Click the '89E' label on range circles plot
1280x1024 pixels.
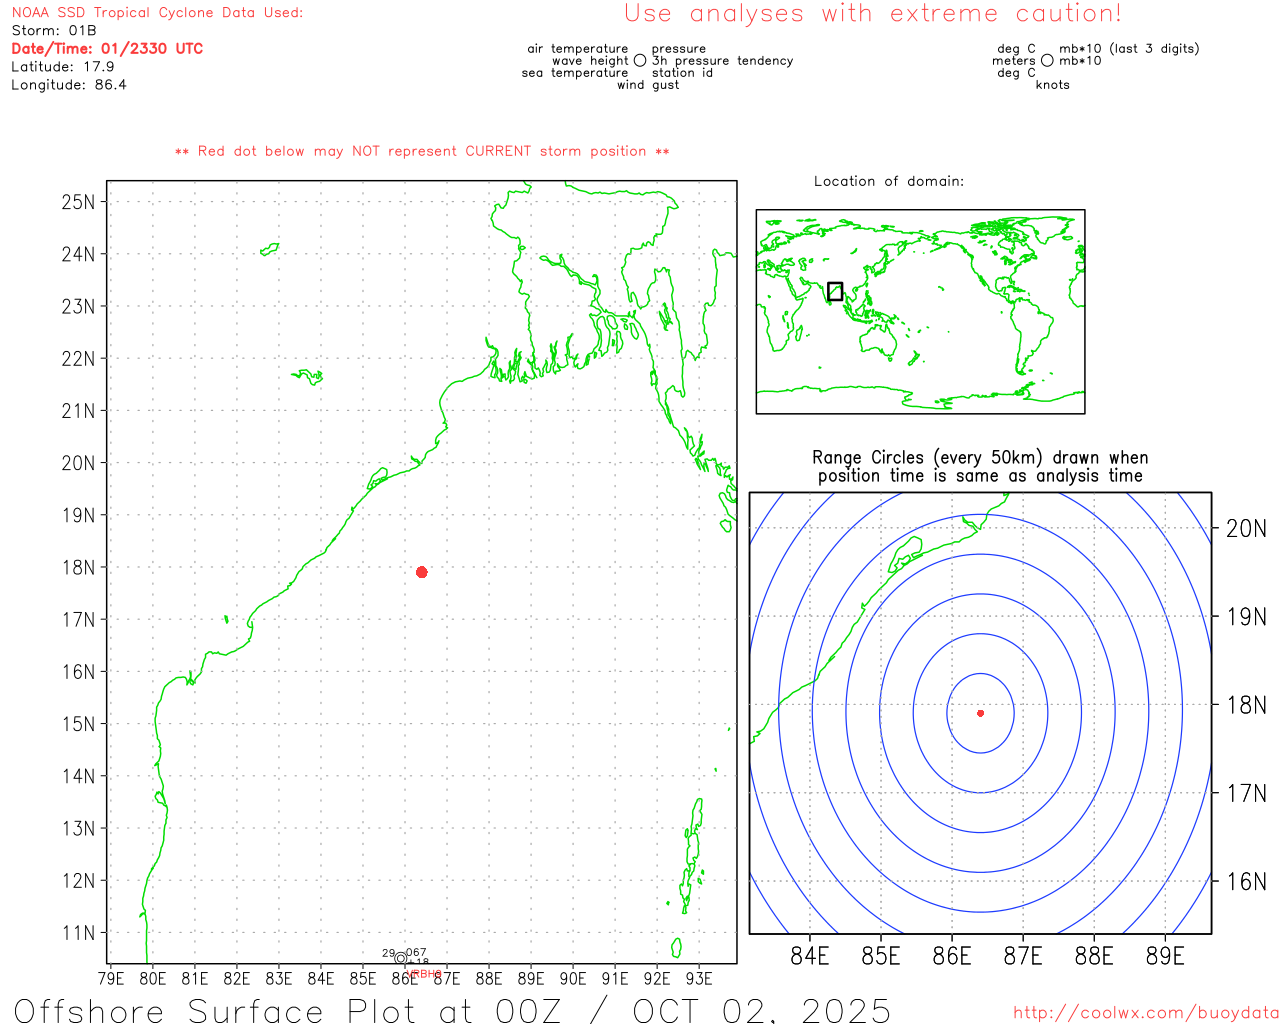(x=1165, y=956)
